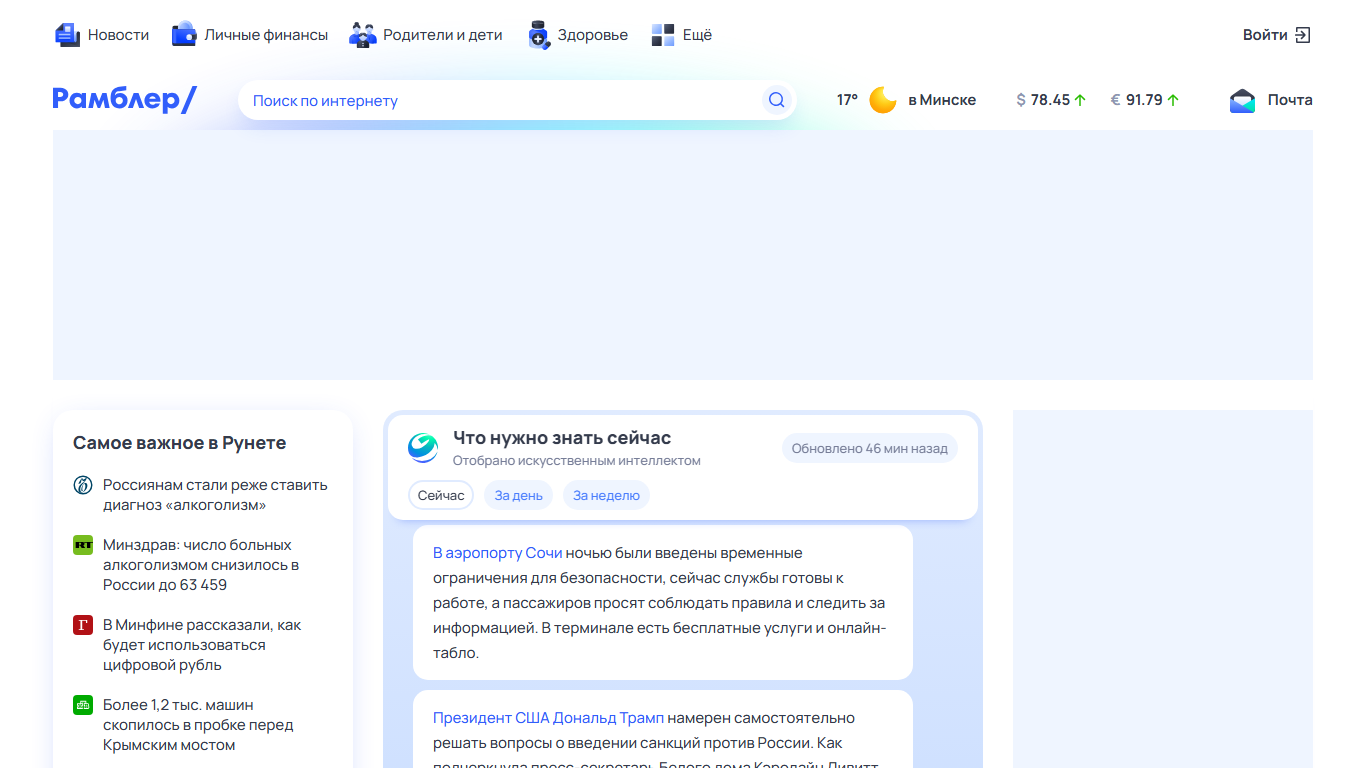Click the Личные финансы wallet icon

pos(184,35)
